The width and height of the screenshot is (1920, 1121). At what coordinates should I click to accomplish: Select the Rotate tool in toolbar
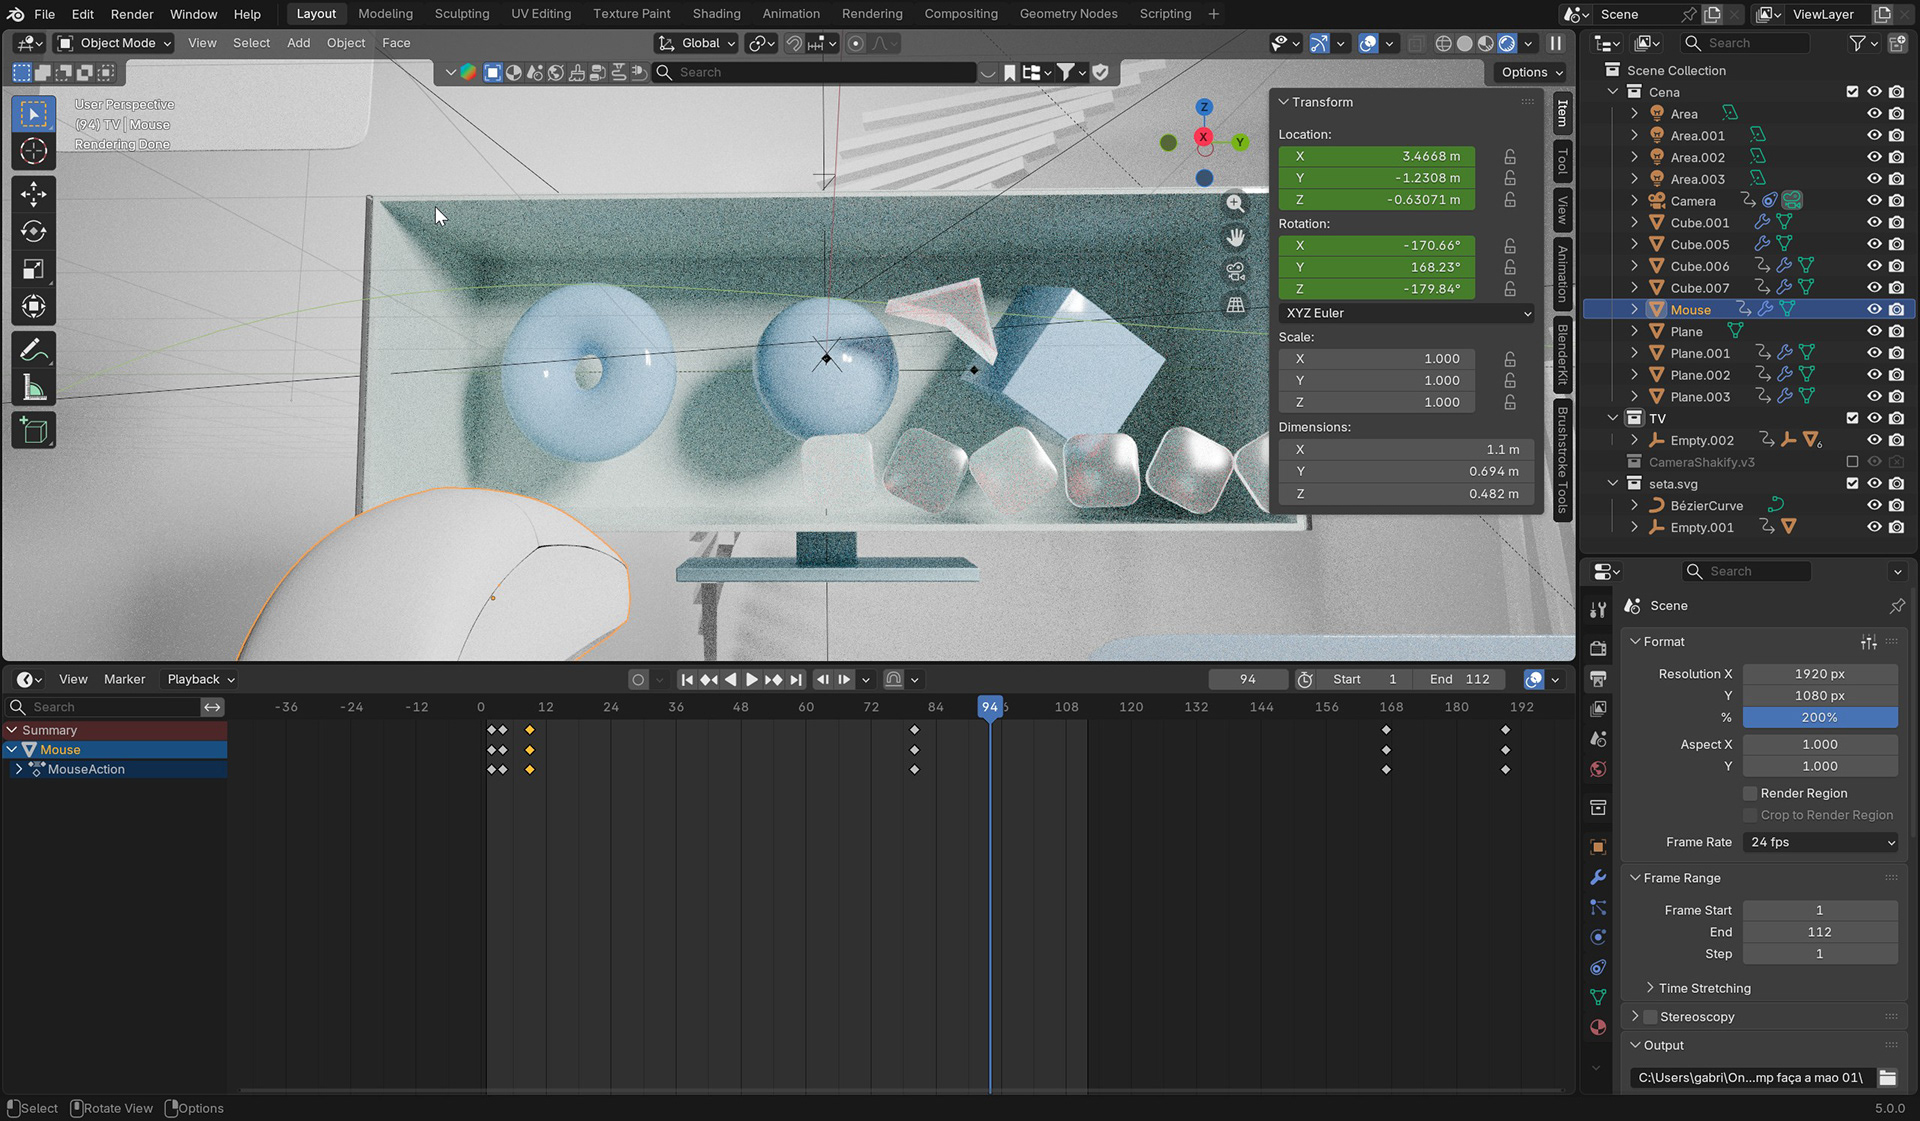click(x=33, y=231)
